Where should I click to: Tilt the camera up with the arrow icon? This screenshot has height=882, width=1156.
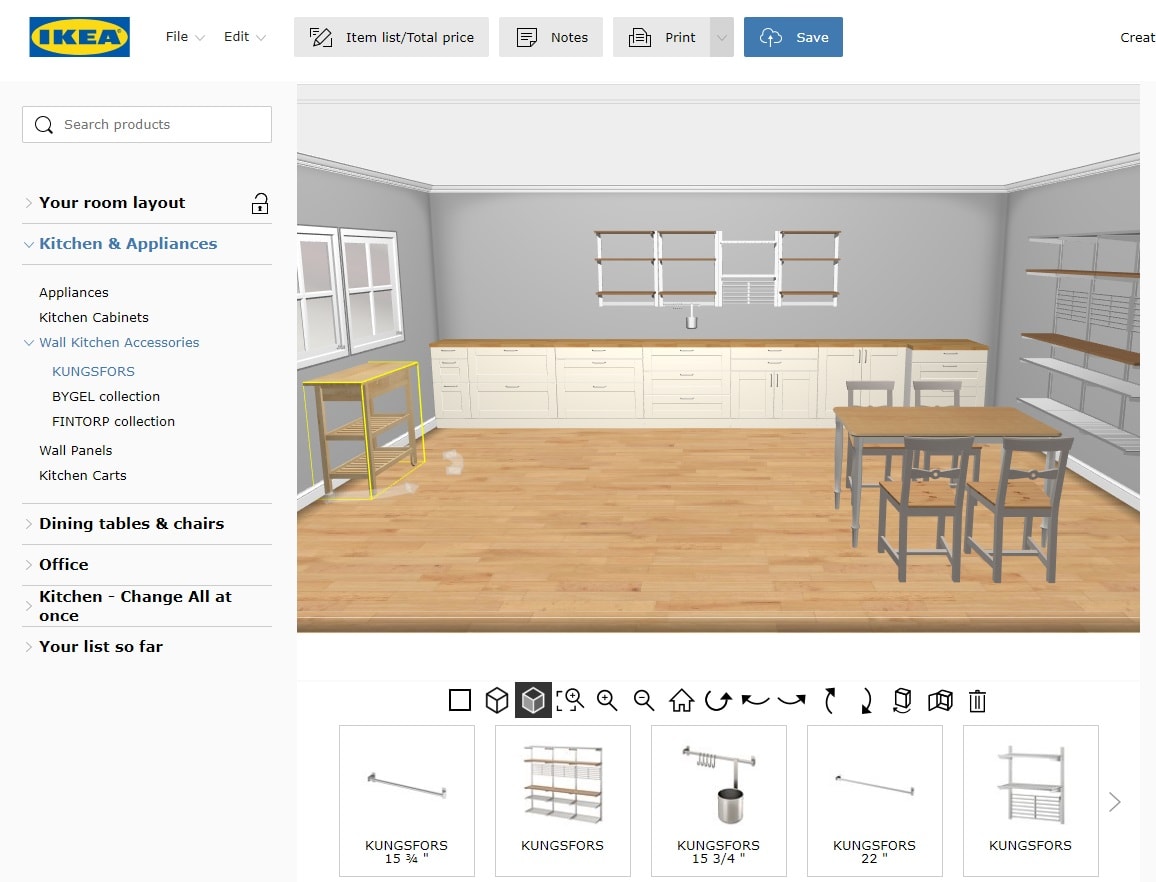(829, 700)
